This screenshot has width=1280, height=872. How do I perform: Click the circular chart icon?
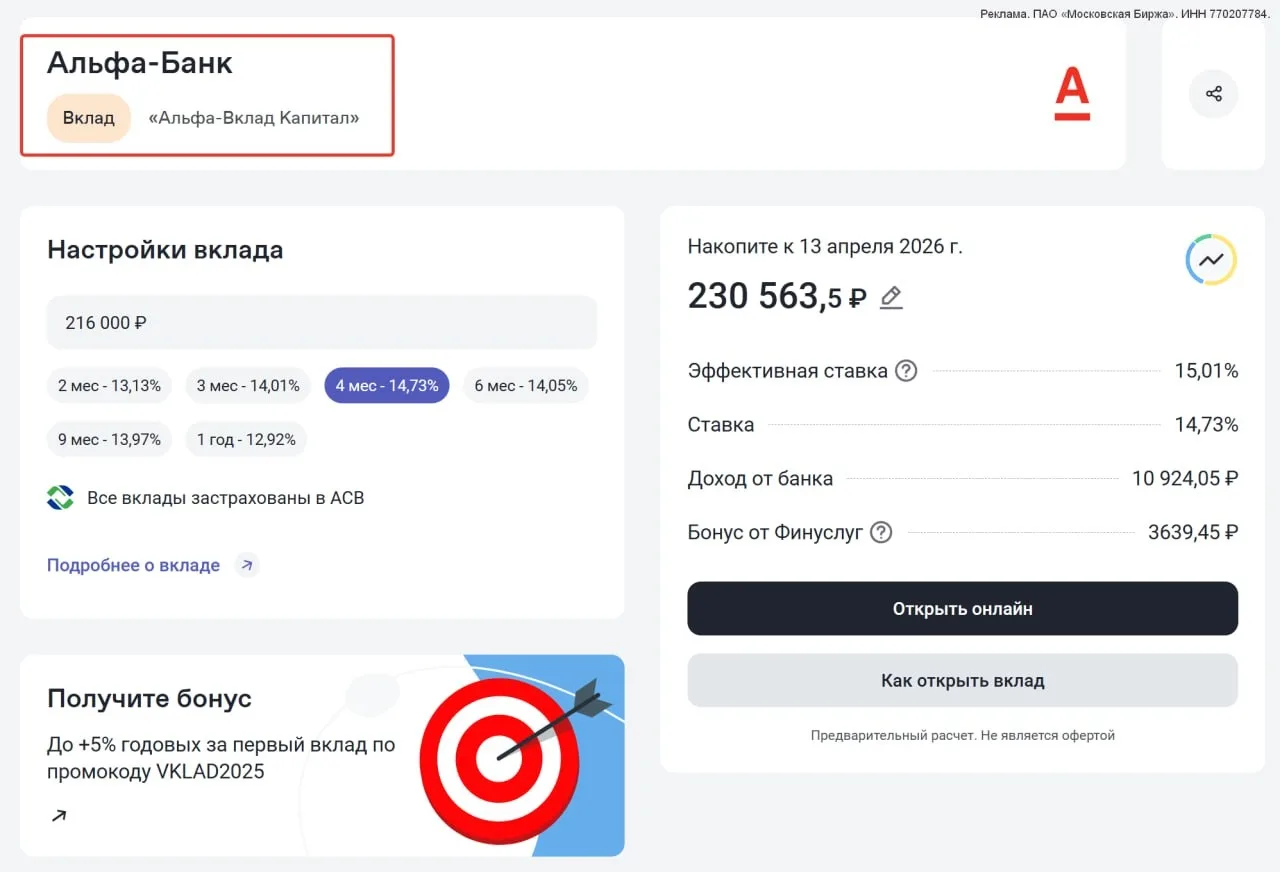(x=1211, y=260)
